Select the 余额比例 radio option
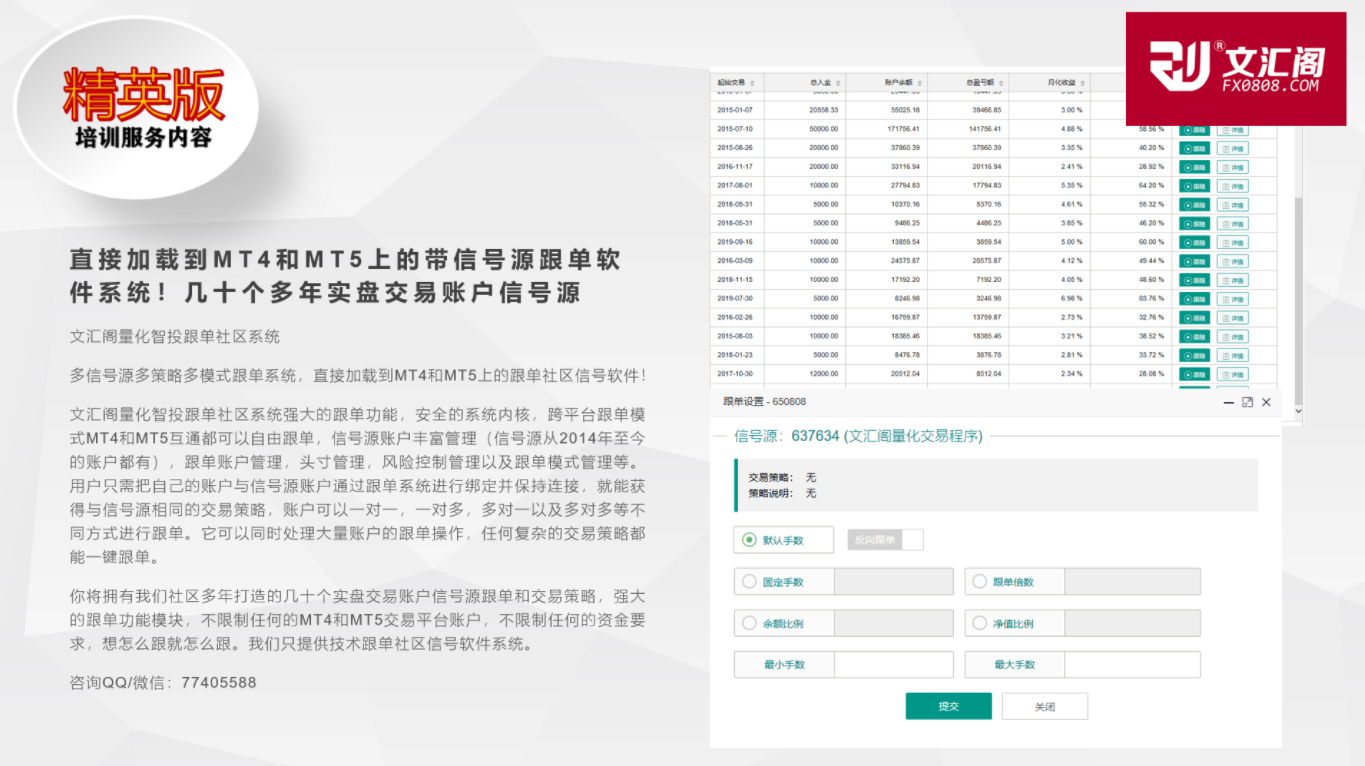 pos(749,623)
